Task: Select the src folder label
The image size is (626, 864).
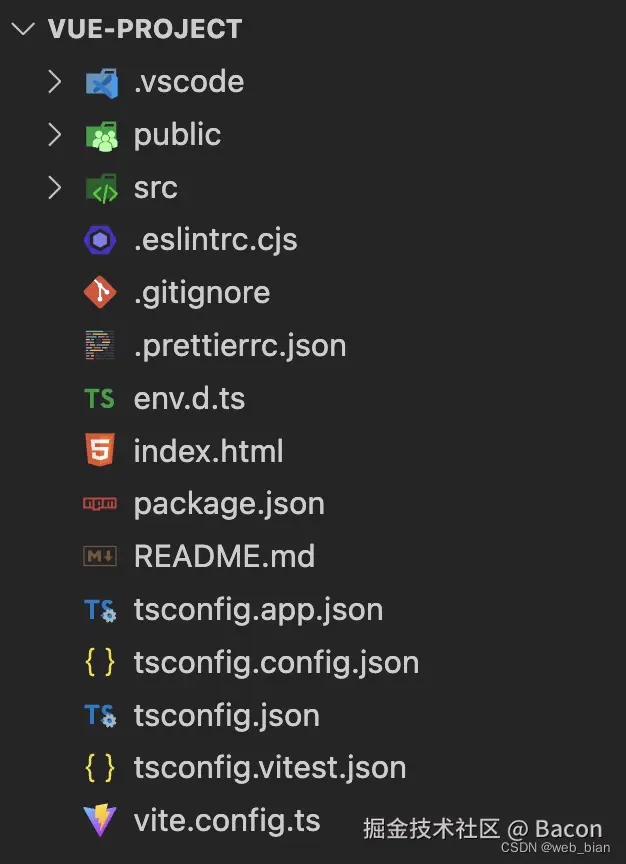Action: click(x=155, y=188)
